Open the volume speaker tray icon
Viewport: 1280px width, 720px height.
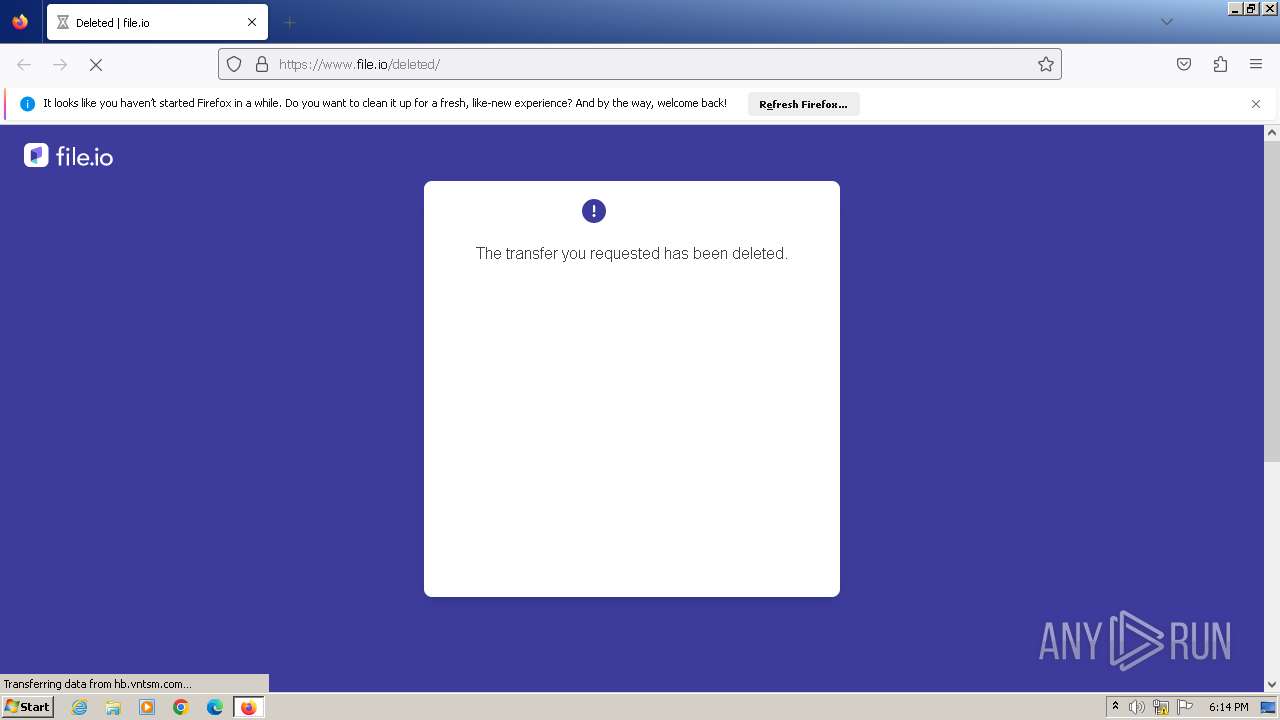pyautogui.click(x=1137, y=707)
